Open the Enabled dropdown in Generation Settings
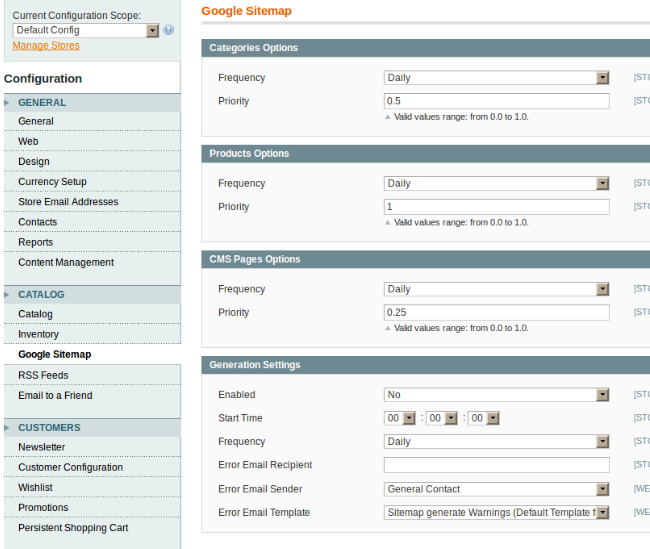Image resolution: width=650 pixels, height=549 pixels. (x=496, y=395)
